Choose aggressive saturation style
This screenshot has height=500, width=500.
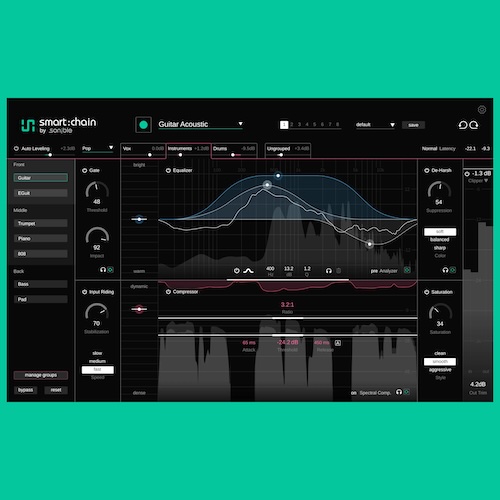[440, 370]
